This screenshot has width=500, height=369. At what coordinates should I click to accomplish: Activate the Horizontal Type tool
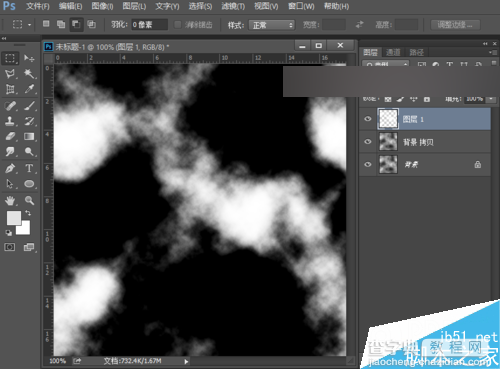point(29,168)
